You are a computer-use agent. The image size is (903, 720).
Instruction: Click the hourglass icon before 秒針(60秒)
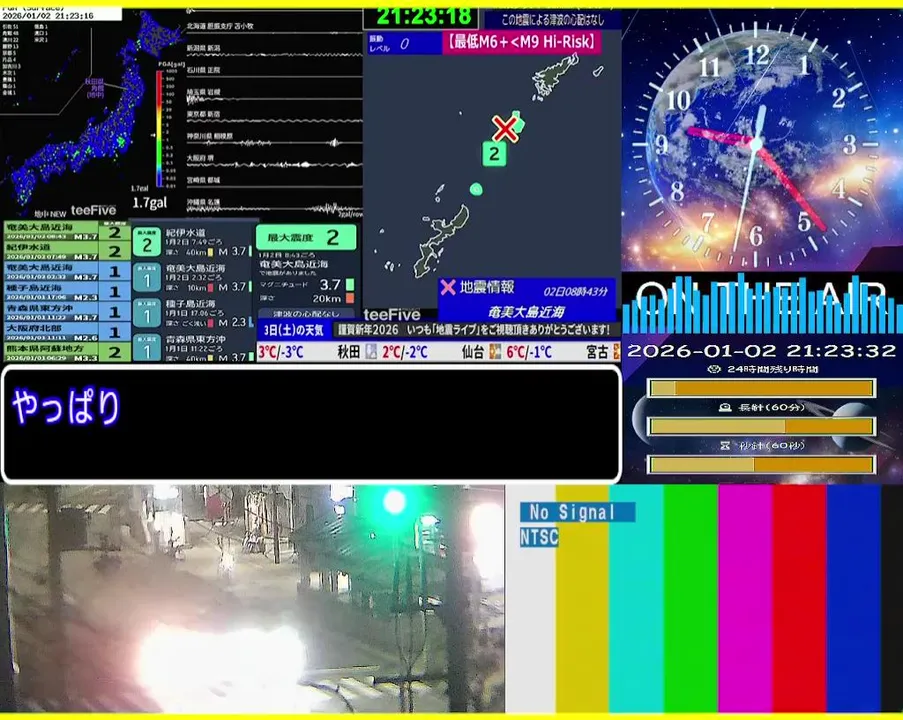click(725, 445)
